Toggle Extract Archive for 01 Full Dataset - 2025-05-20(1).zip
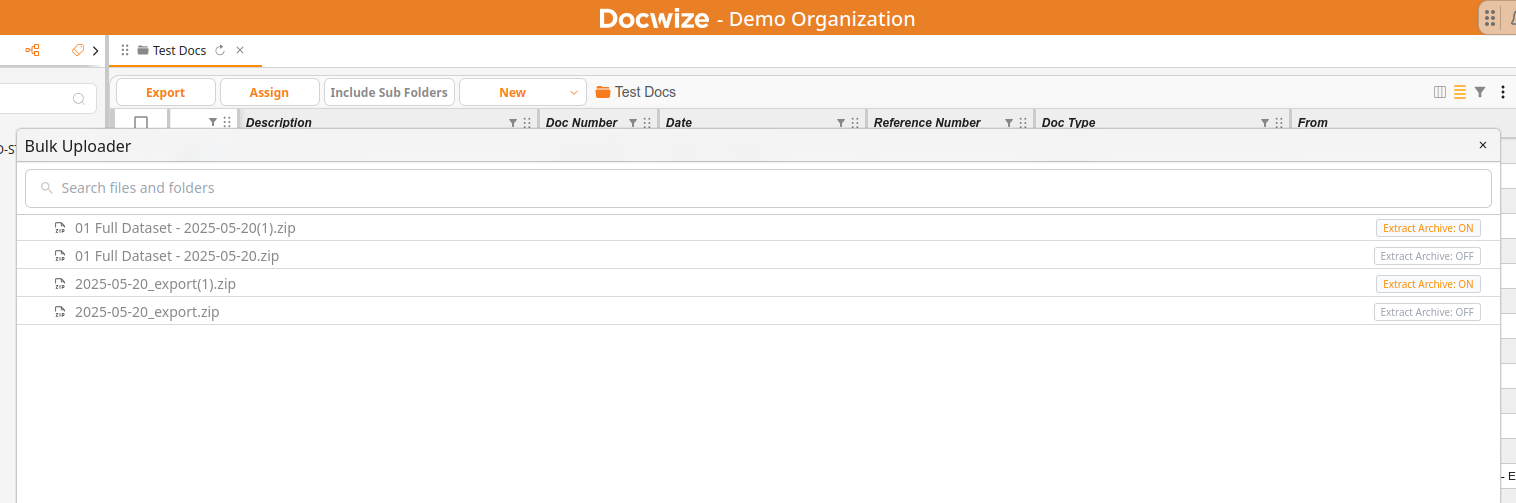This screenshot has height=503, width=1516. (1428, 228)
